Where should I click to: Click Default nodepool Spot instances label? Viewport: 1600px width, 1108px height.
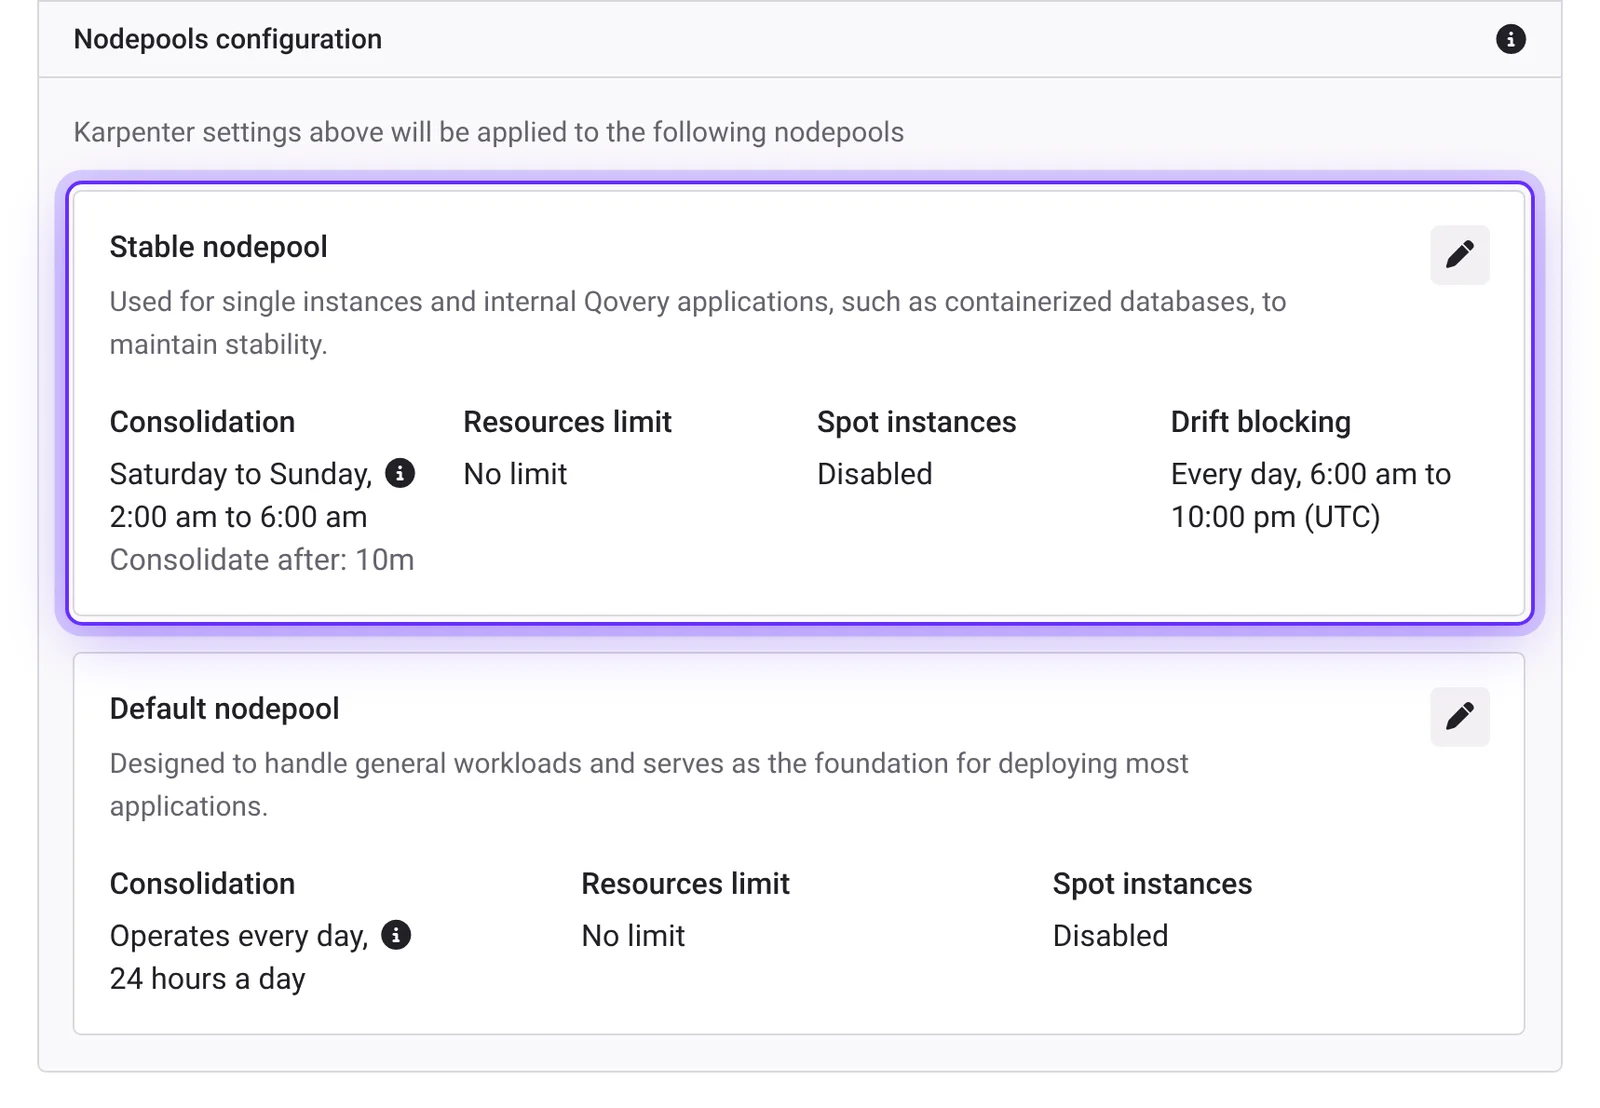1152,884
